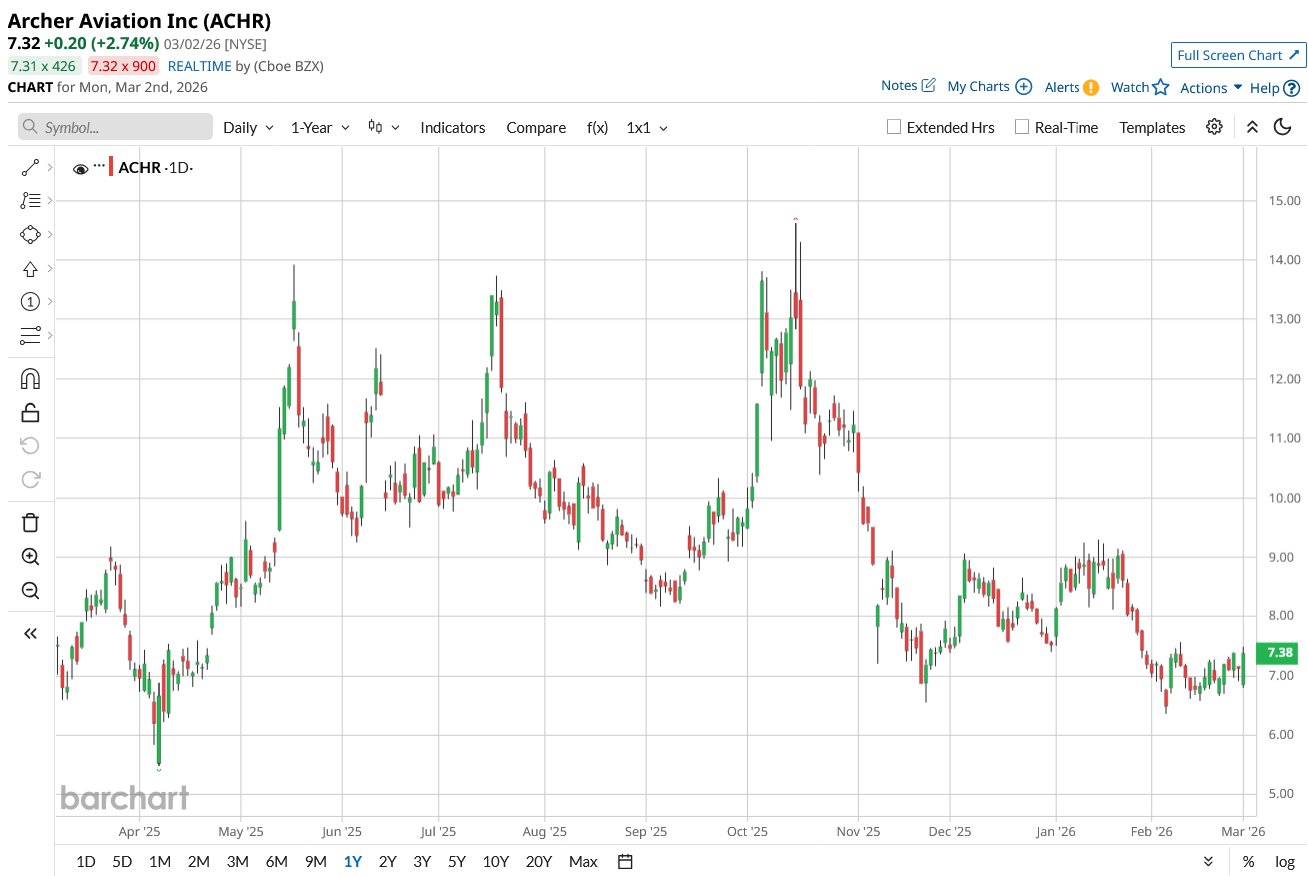This screenshot has width=1308, height=876.
Task: Toggle dark mode with moon icon
Action: (1283, 127)
